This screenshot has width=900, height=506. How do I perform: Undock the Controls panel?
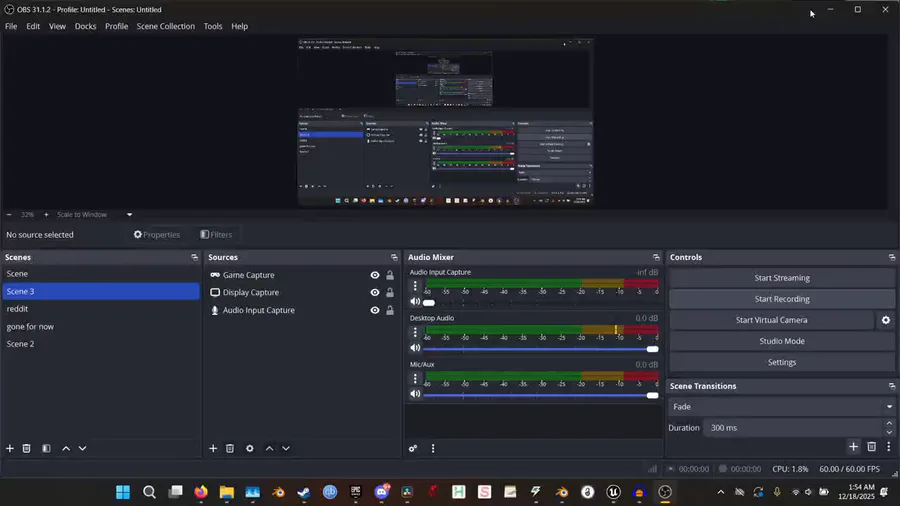[891, 257]
